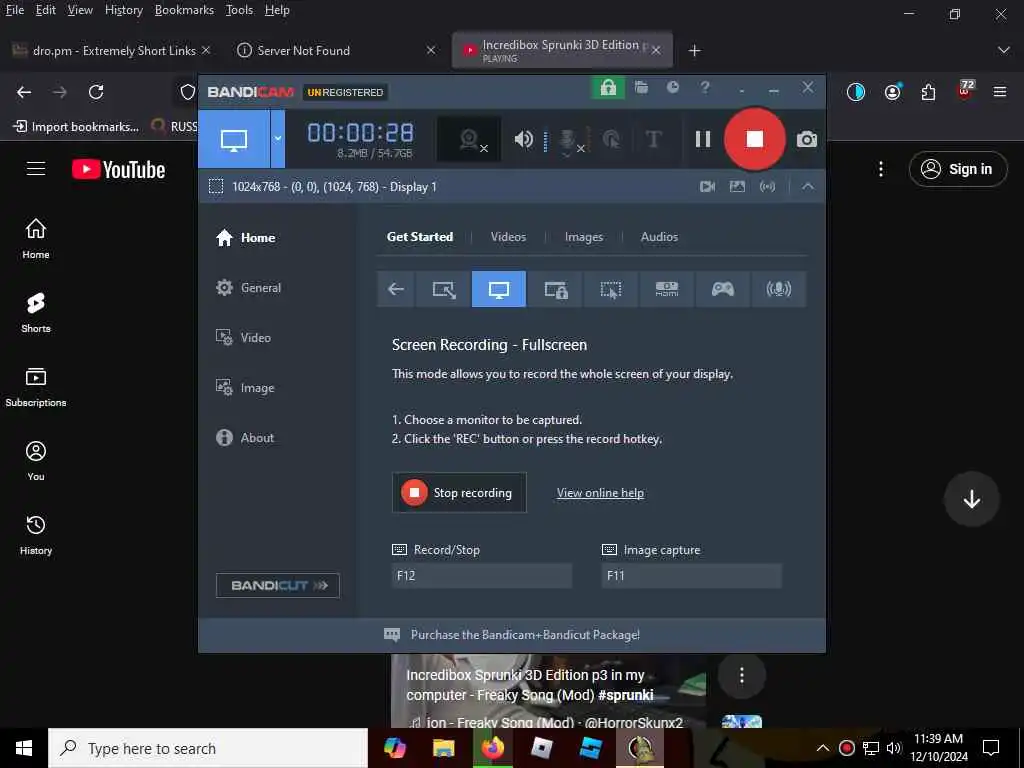Image resolution: width=1024 pixels, height=768 pixels.
Task: Click the blue screen recording mode button
Action: click(x=234, y=138)
